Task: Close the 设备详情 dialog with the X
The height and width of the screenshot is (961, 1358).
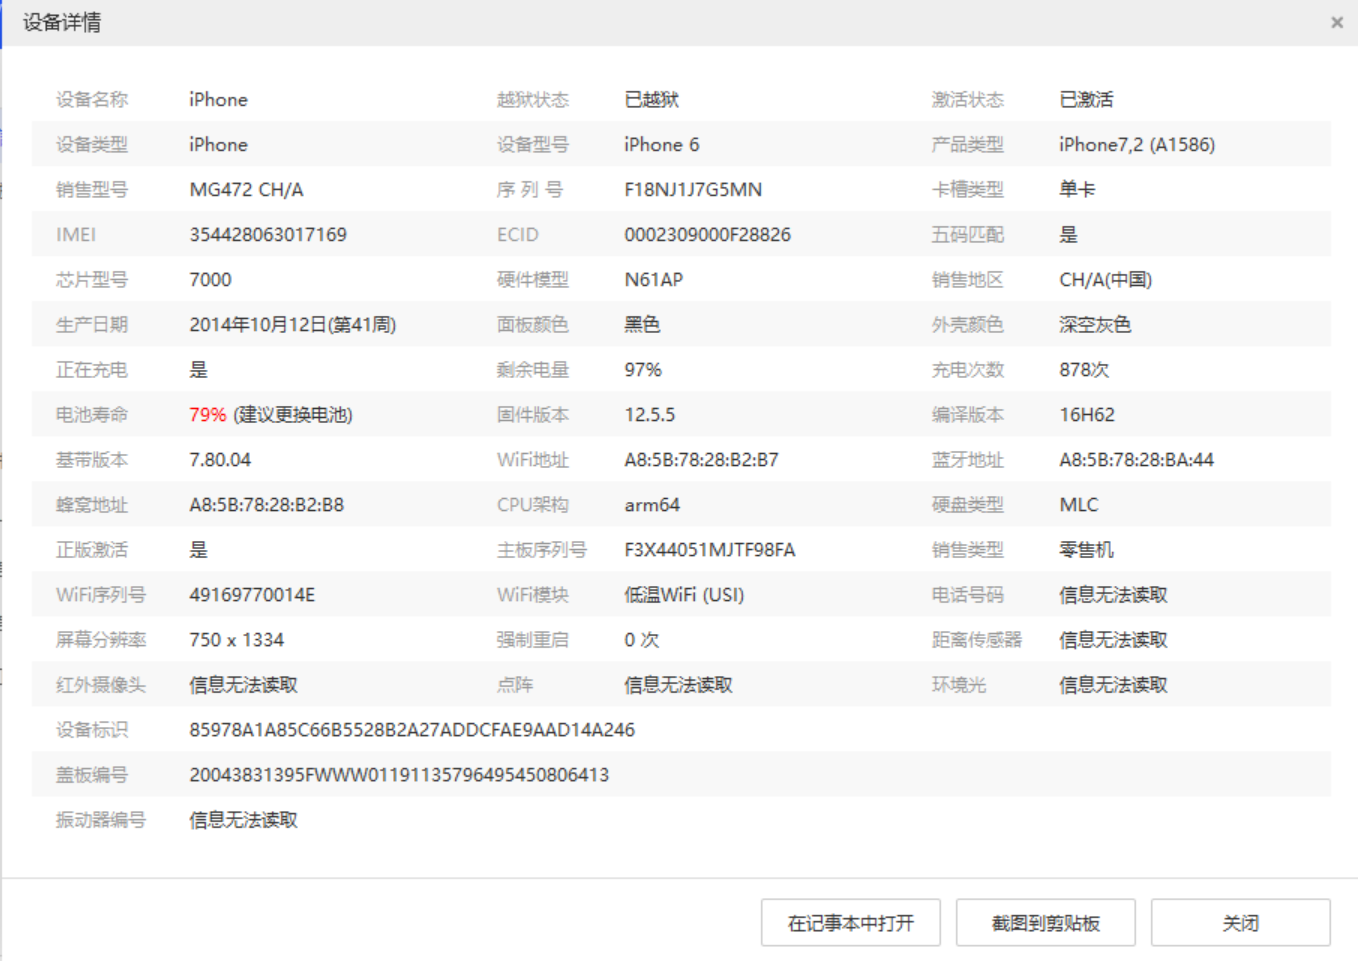Action: click(x=1337, y=22)
